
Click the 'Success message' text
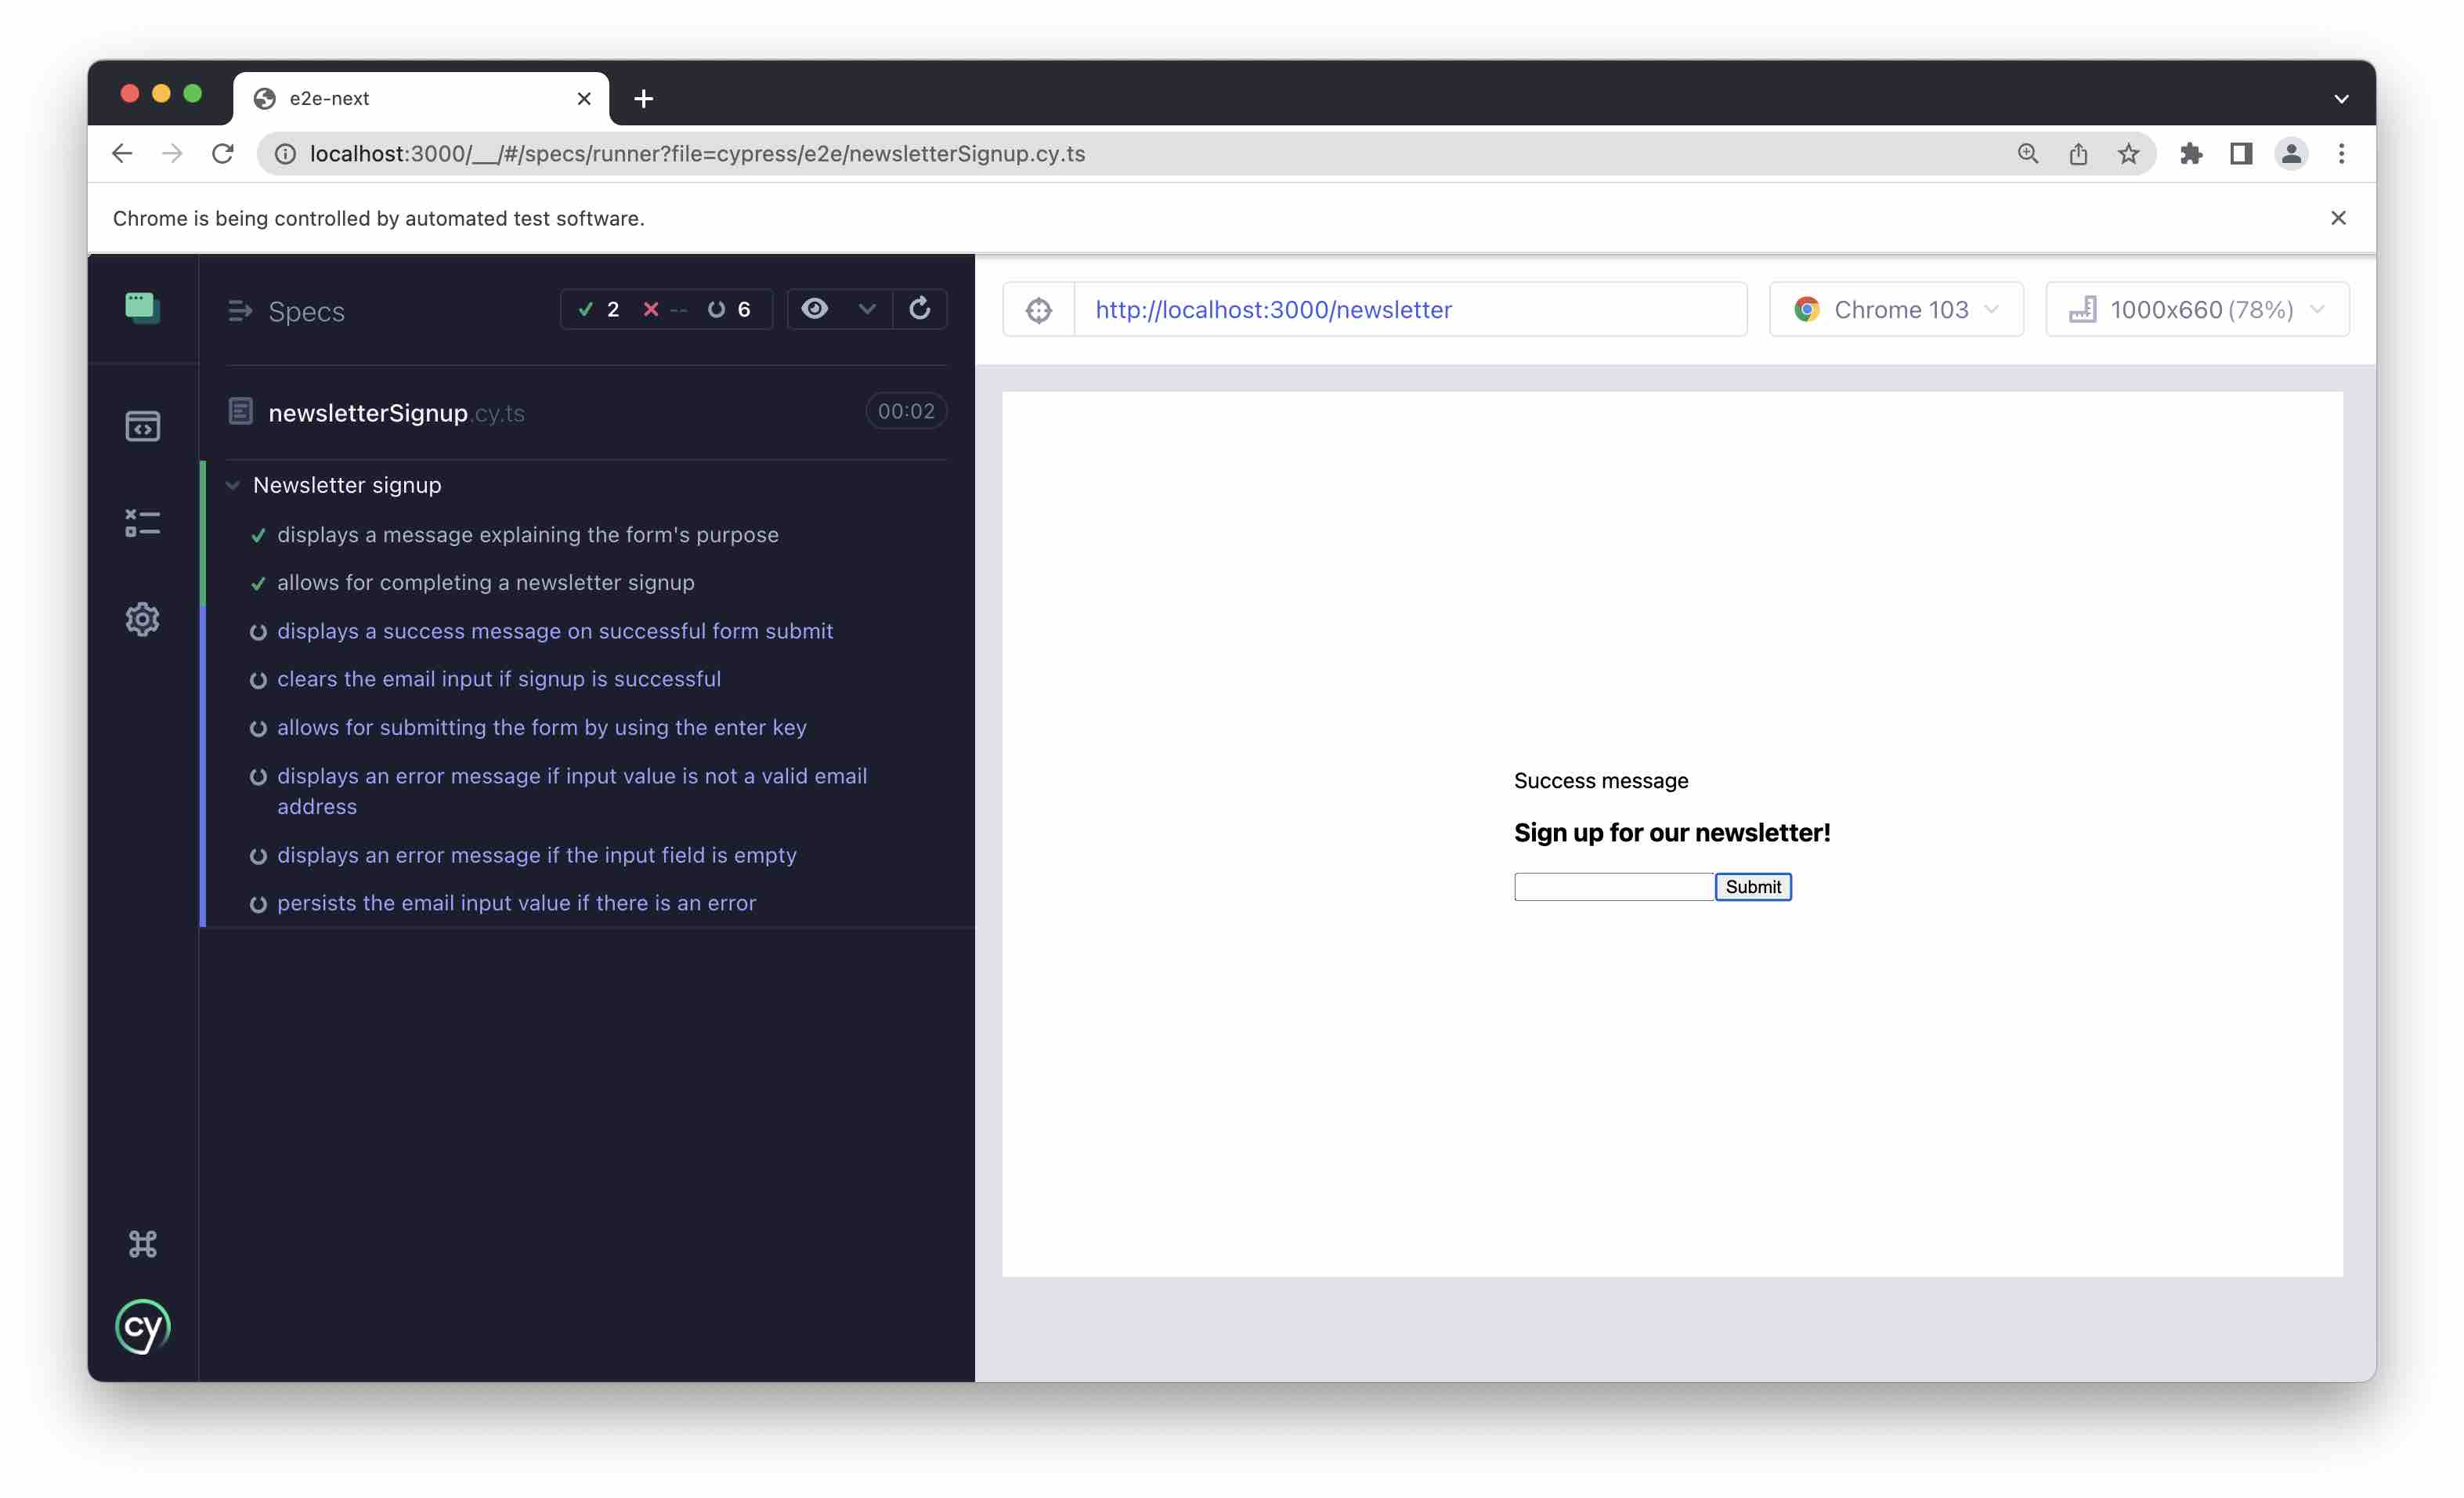(x=1600, y=781)
